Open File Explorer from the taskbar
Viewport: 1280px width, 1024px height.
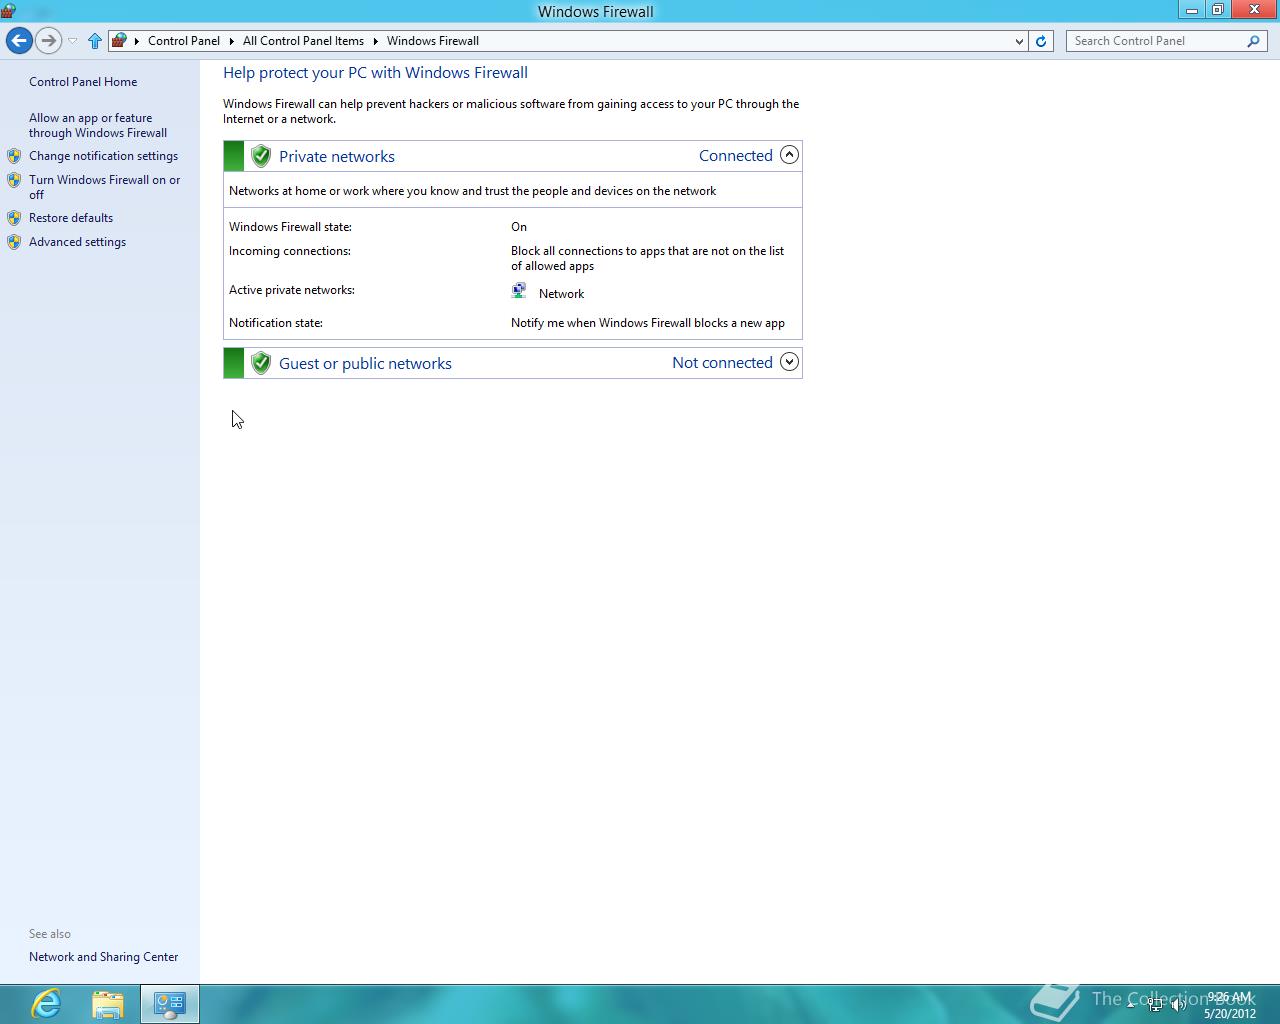coord(108,1003)
